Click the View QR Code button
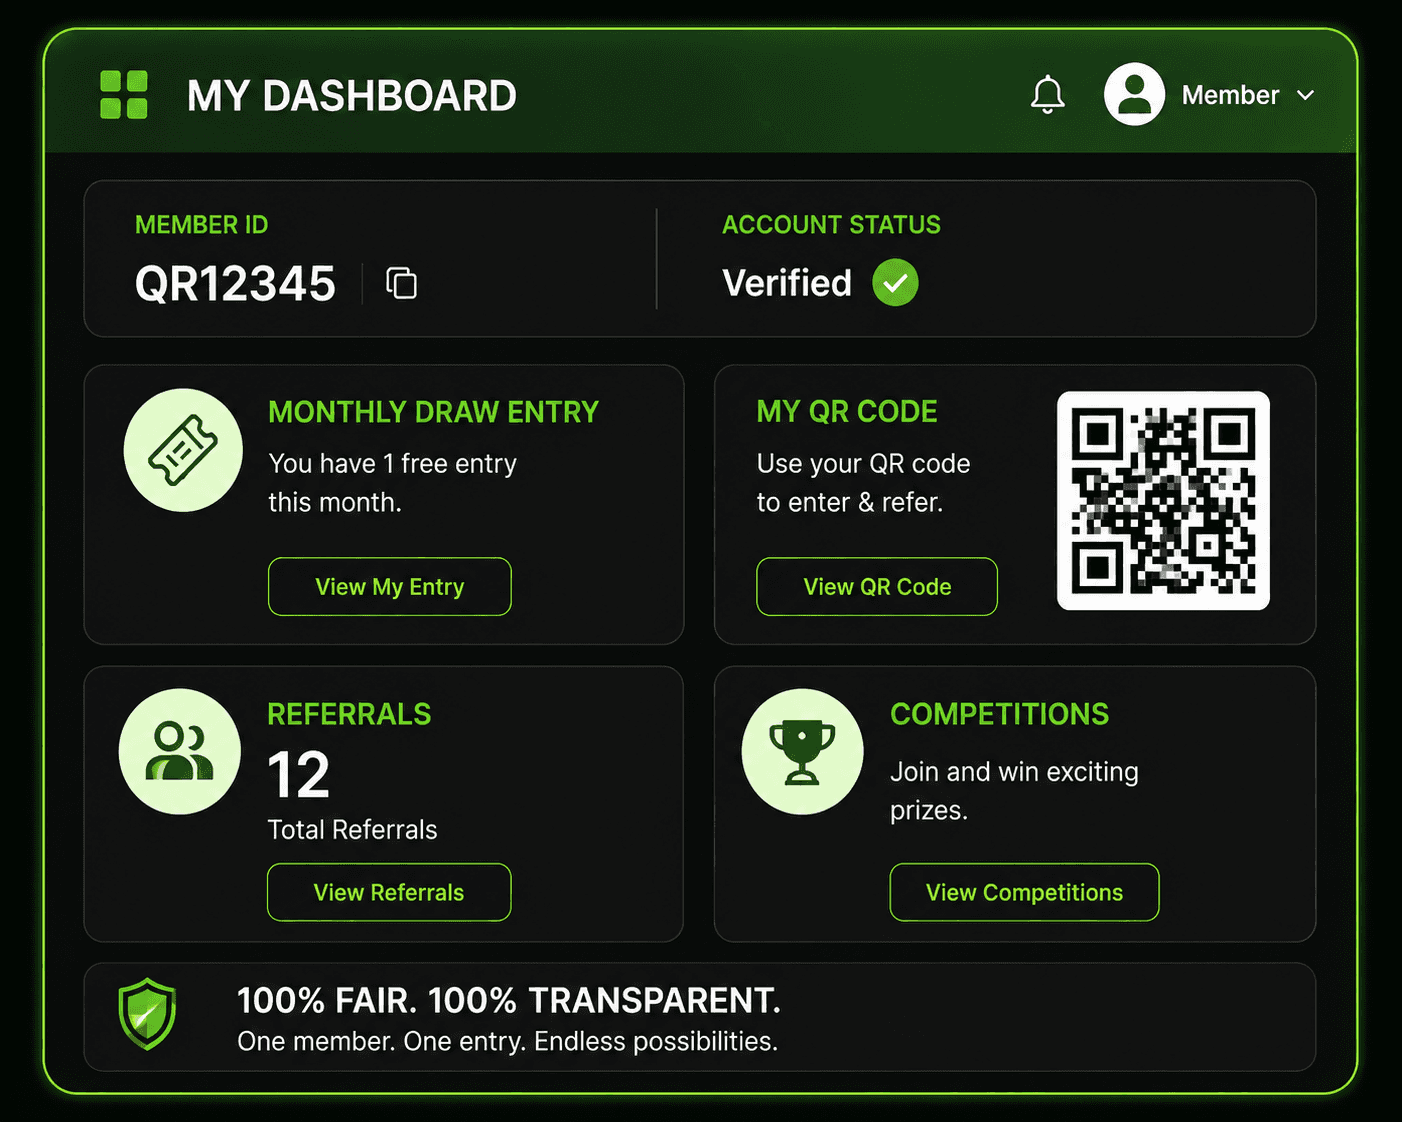This screenshot has width=1402, height=1122. (877, 587)
